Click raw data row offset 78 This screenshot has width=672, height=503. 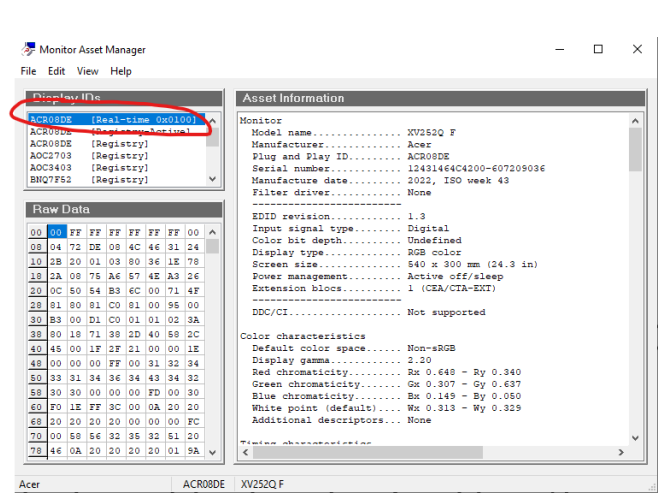36,451
